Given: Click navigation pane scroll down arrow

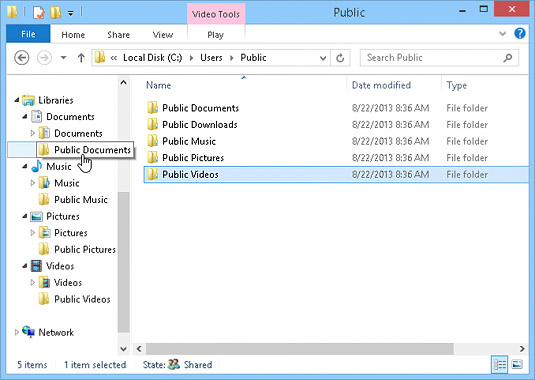Looking at the screenshot, I should (124, 349).
